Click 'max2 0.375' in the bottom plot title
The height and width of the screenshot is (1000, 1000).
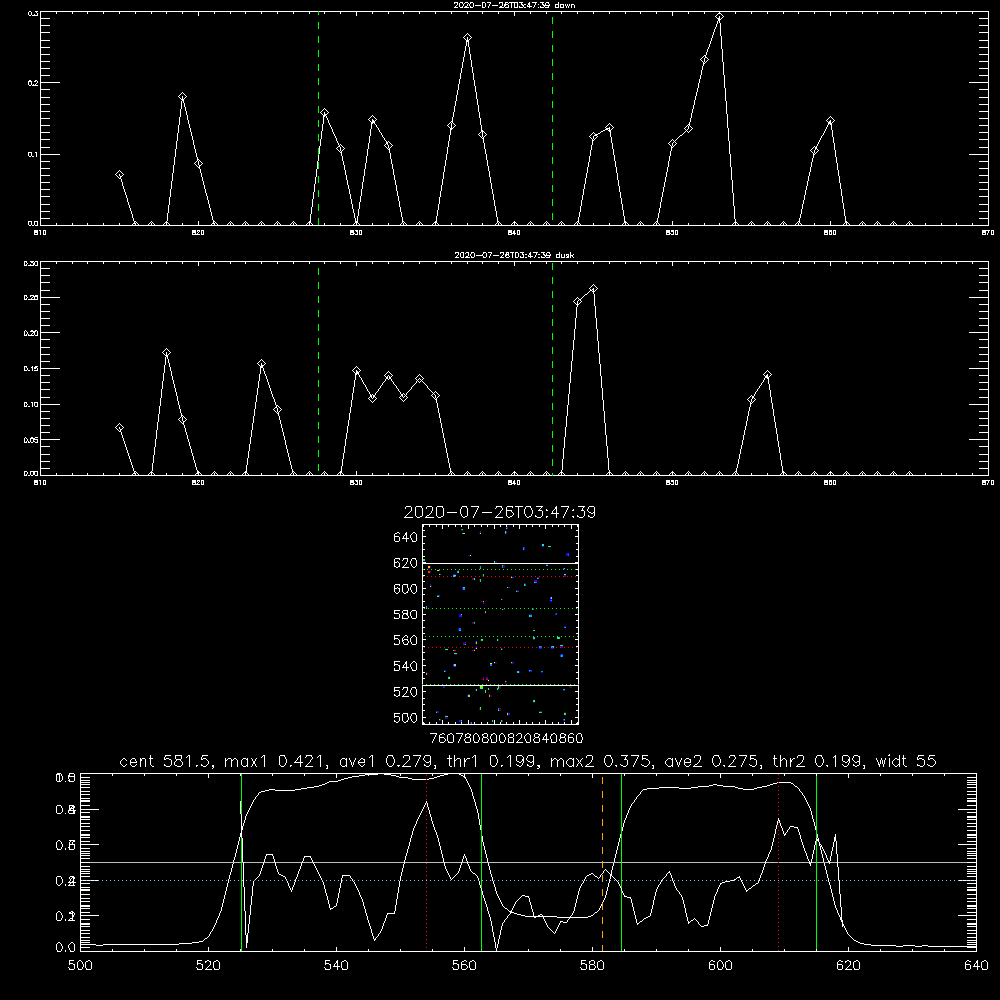(600, 761)
